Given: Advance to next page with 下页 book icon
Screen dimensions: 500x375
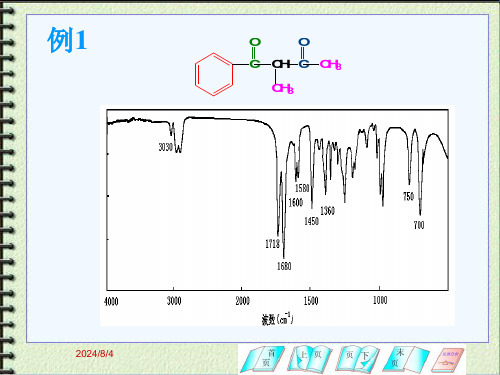Looking at the screenshot, I should [358, 359].
